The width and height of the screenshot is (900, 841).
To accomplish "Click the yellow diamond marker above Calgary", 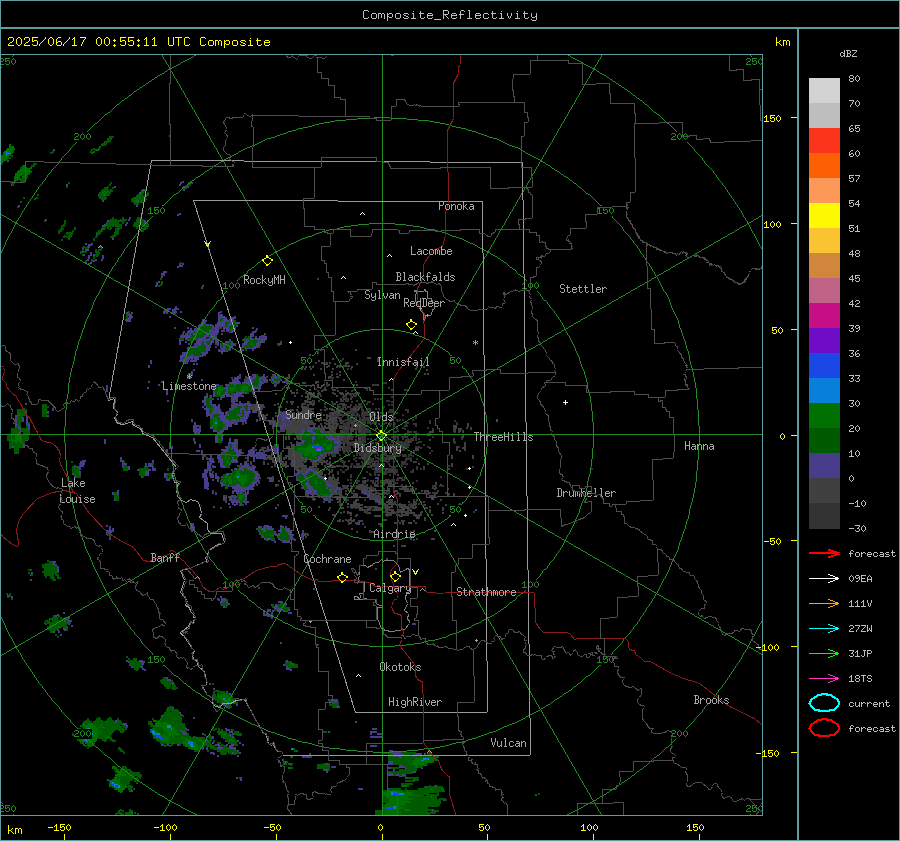I will point(395,576).
